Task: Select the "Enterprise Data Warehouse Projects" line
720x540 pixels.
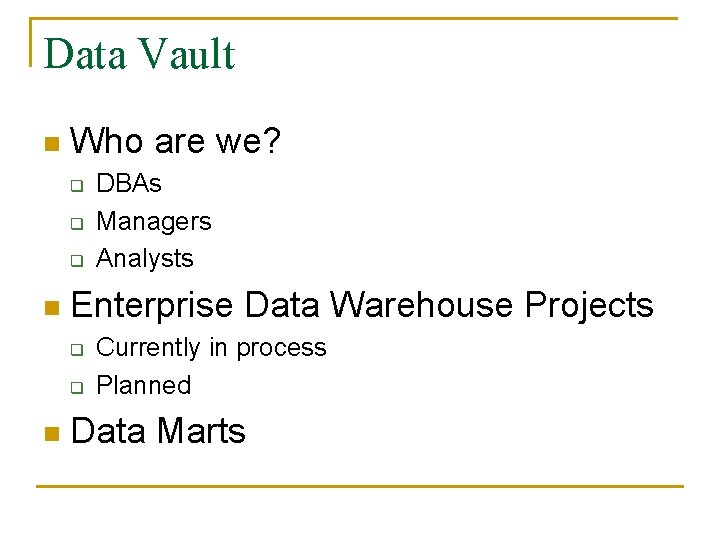Action: pos(362,305)
